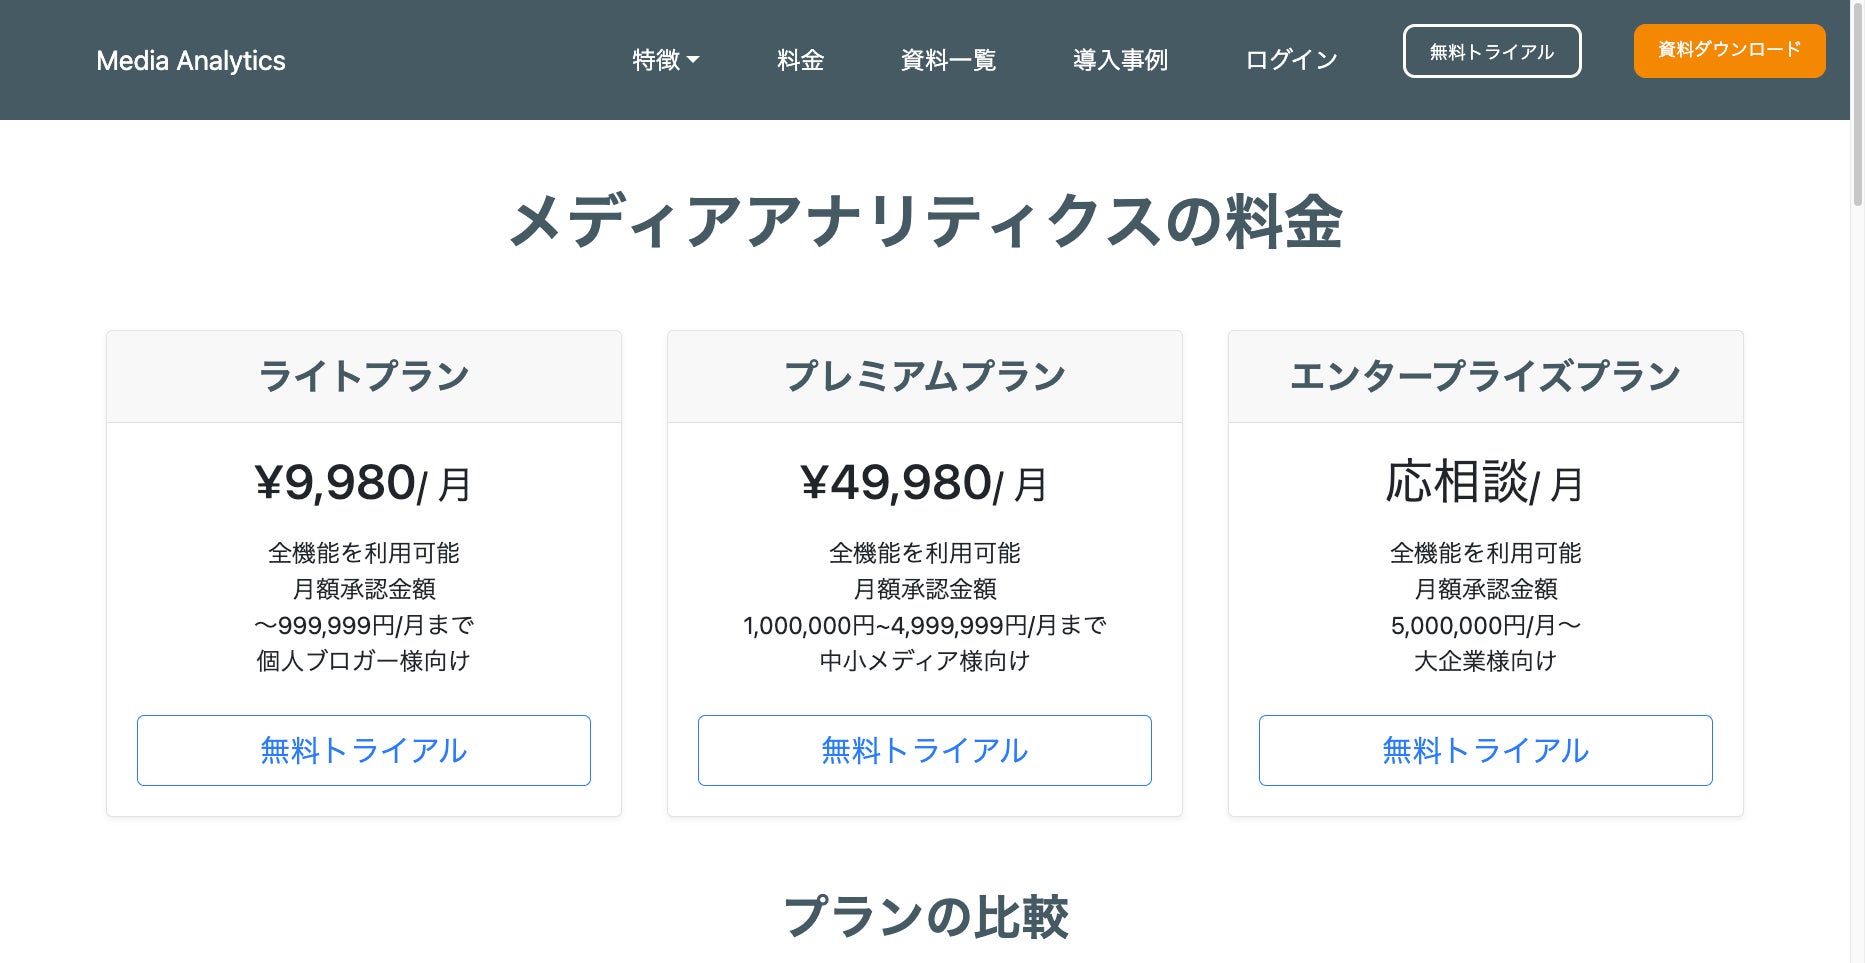Image resolution: width=1865 pixels, height=963 pixels.
Task: Start 無料トライアル for プレミアムプラン
Action: [925, 750]
